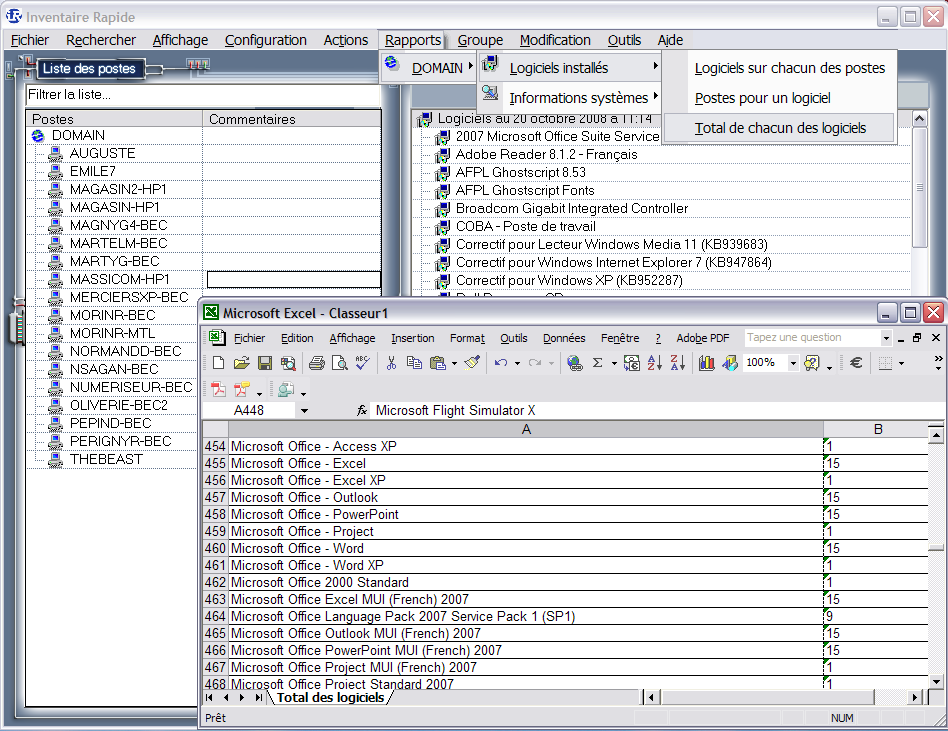Click cell 'Microsoft Office - PowerPoint' row 458
This screenshot has height=731, width=948.
click(x=526, y=515)
